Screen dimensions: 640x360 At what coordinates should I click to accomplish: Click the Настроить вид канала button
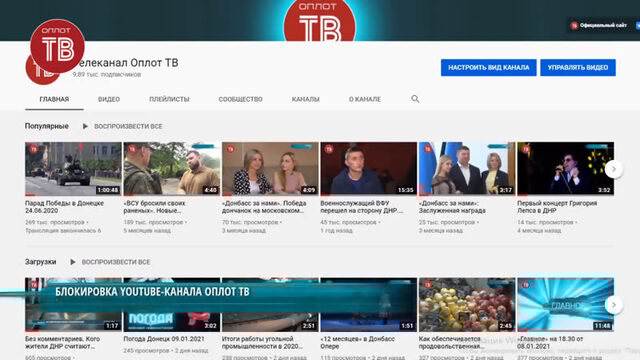coord(489,67)
